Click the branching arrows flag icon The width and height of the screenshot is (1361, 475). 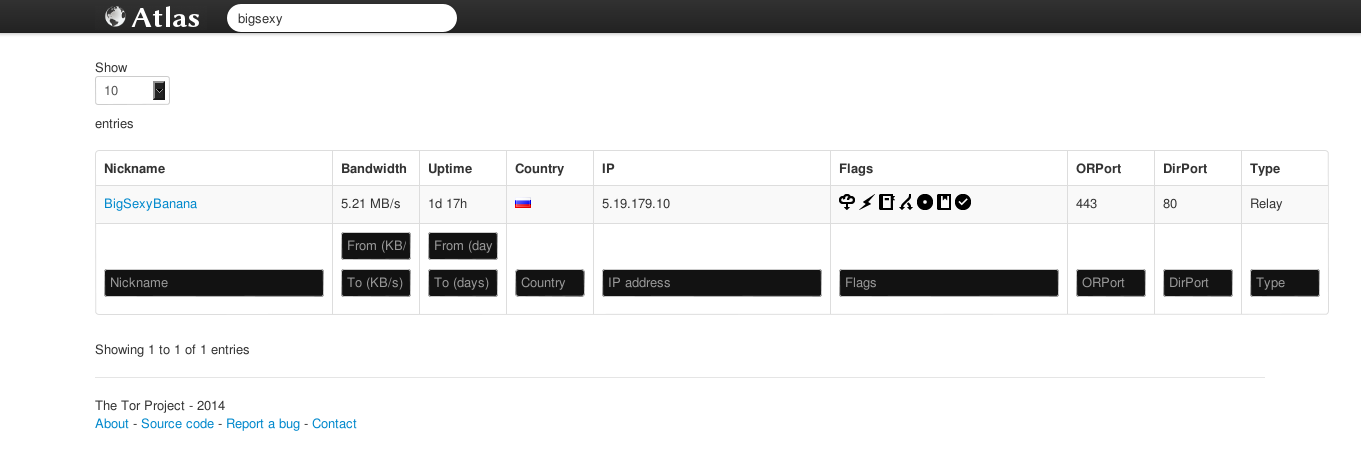pos(905,203)
